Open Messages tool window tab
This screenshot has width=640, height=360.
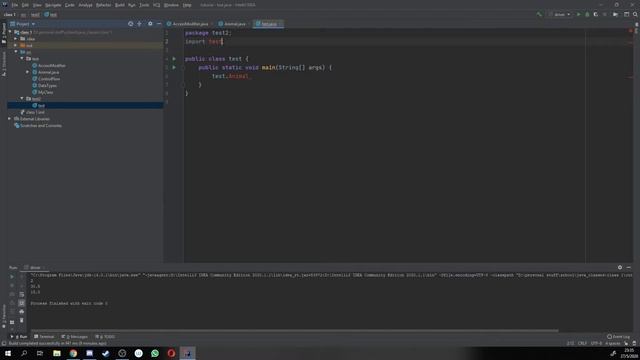point(75,337)
